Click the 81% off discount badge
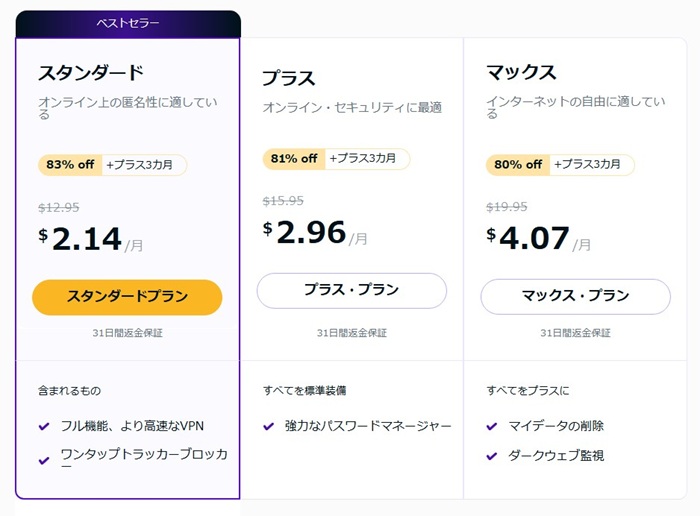700x516 pixels. (x=294, y=159)
